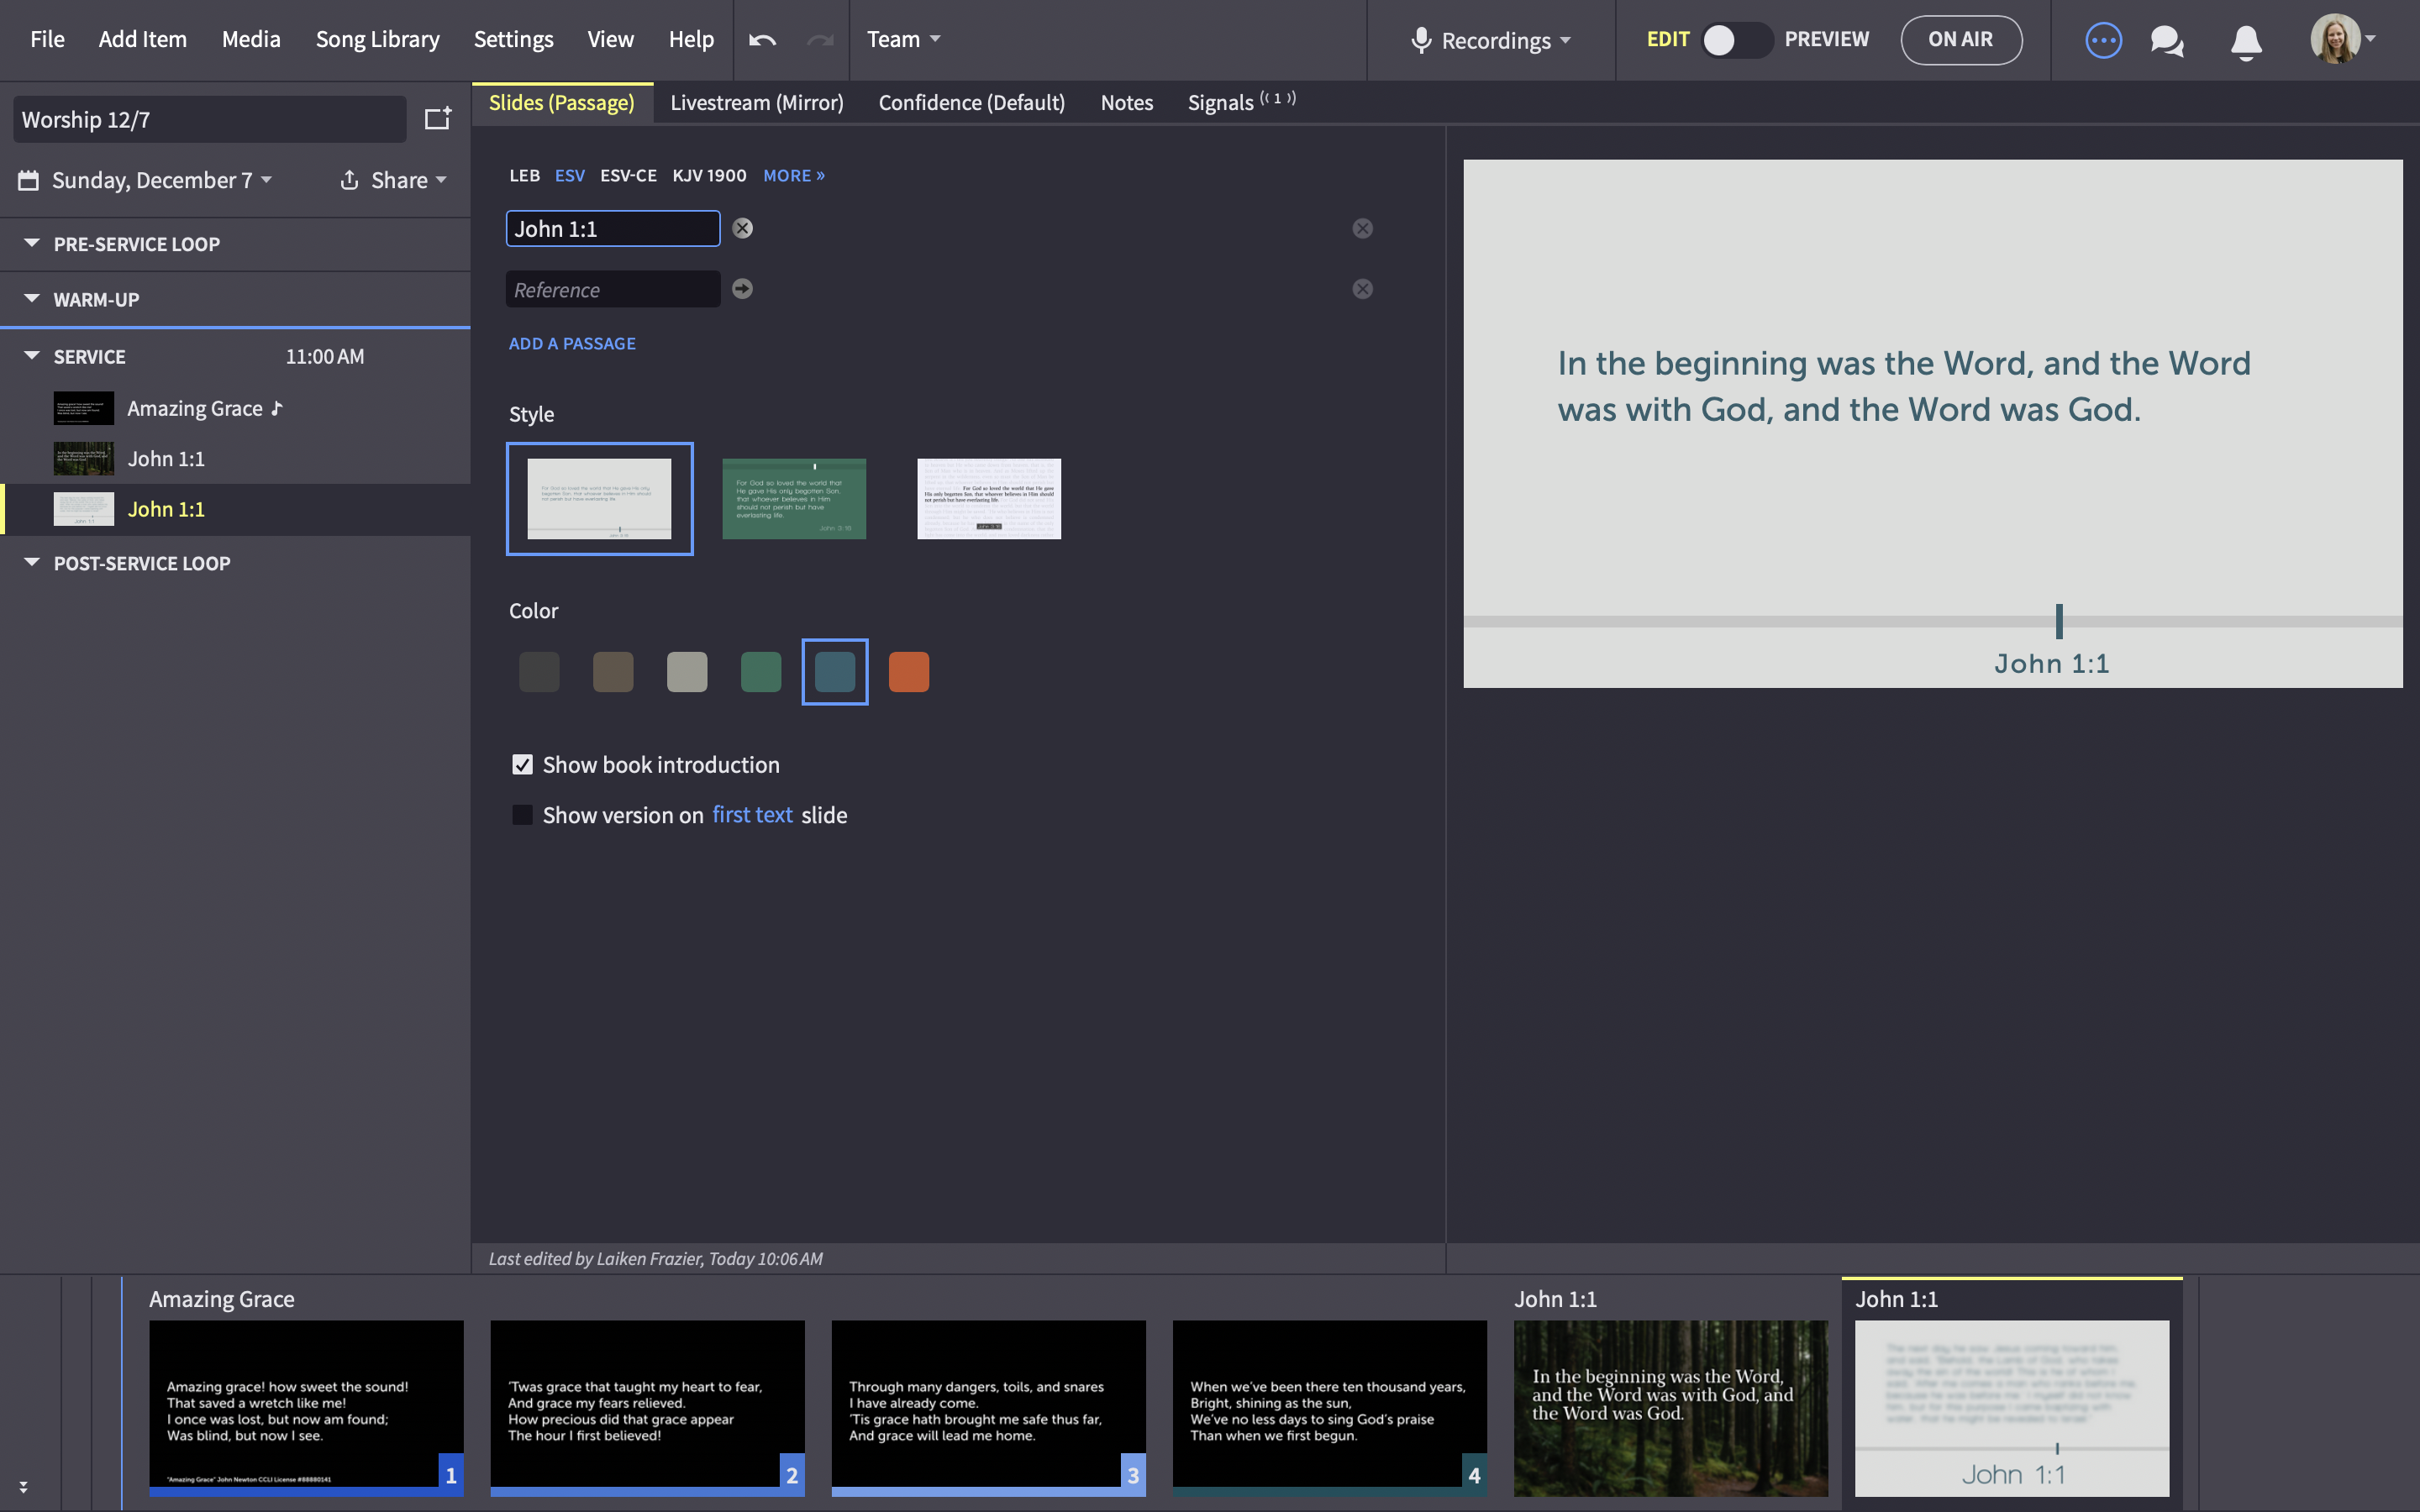Viewport: 2420px width, 1512px height.
Task: Open the Add Item menu
Action: [142, 39]
